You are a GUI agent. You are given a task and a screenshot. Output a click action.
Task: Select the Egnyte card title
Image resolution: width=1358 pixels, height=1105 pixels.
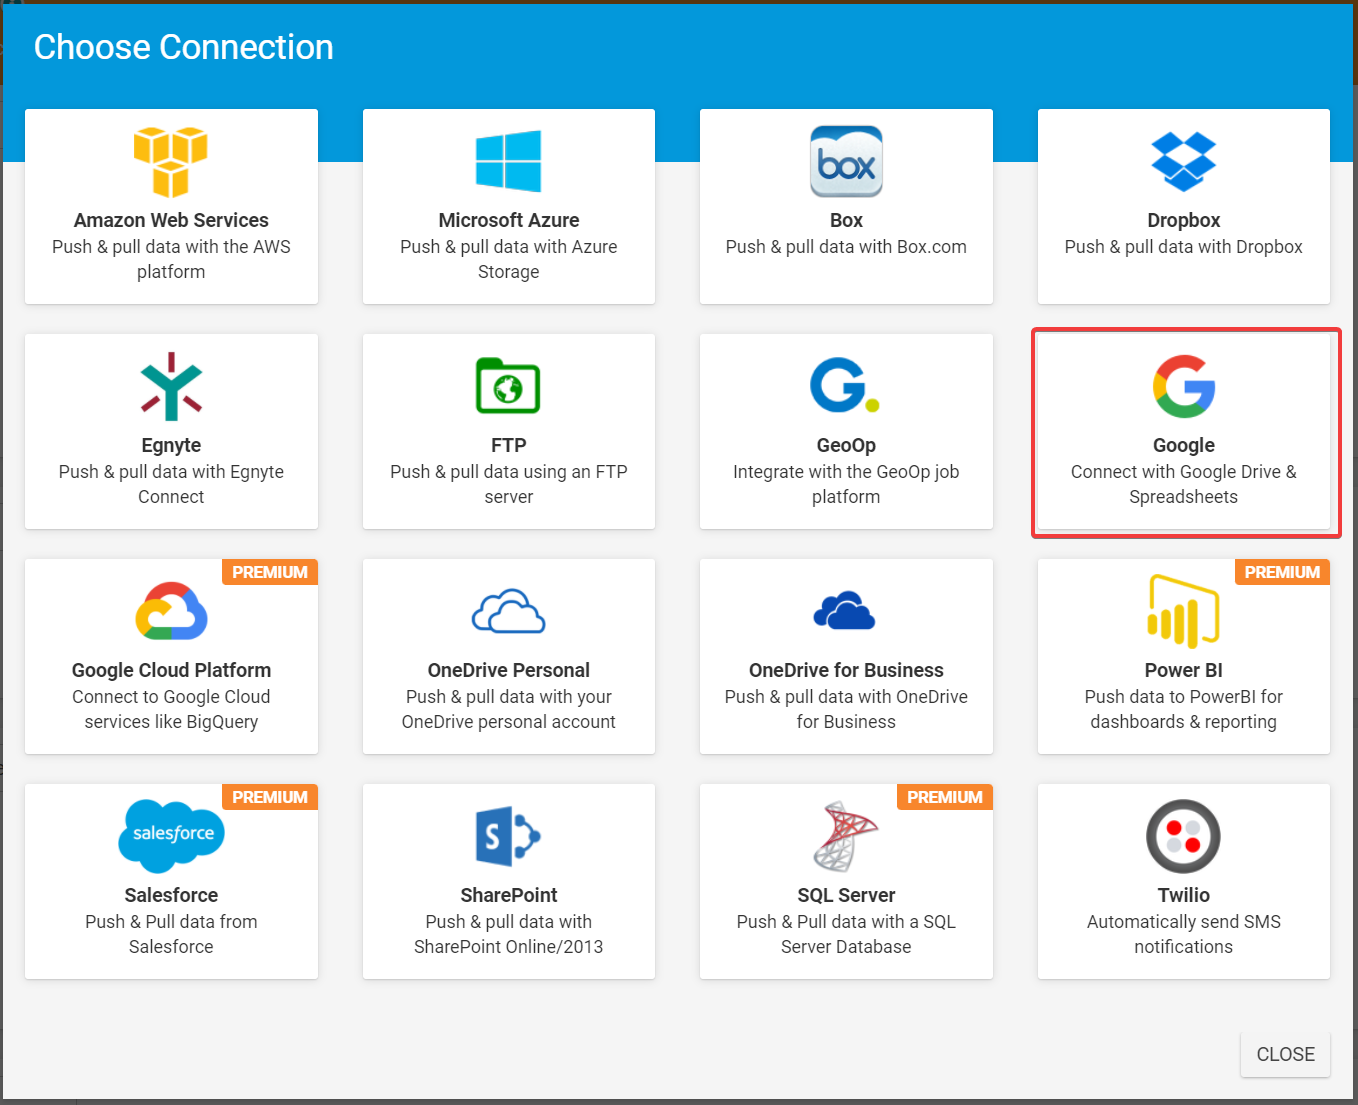(x=171, y=445)
